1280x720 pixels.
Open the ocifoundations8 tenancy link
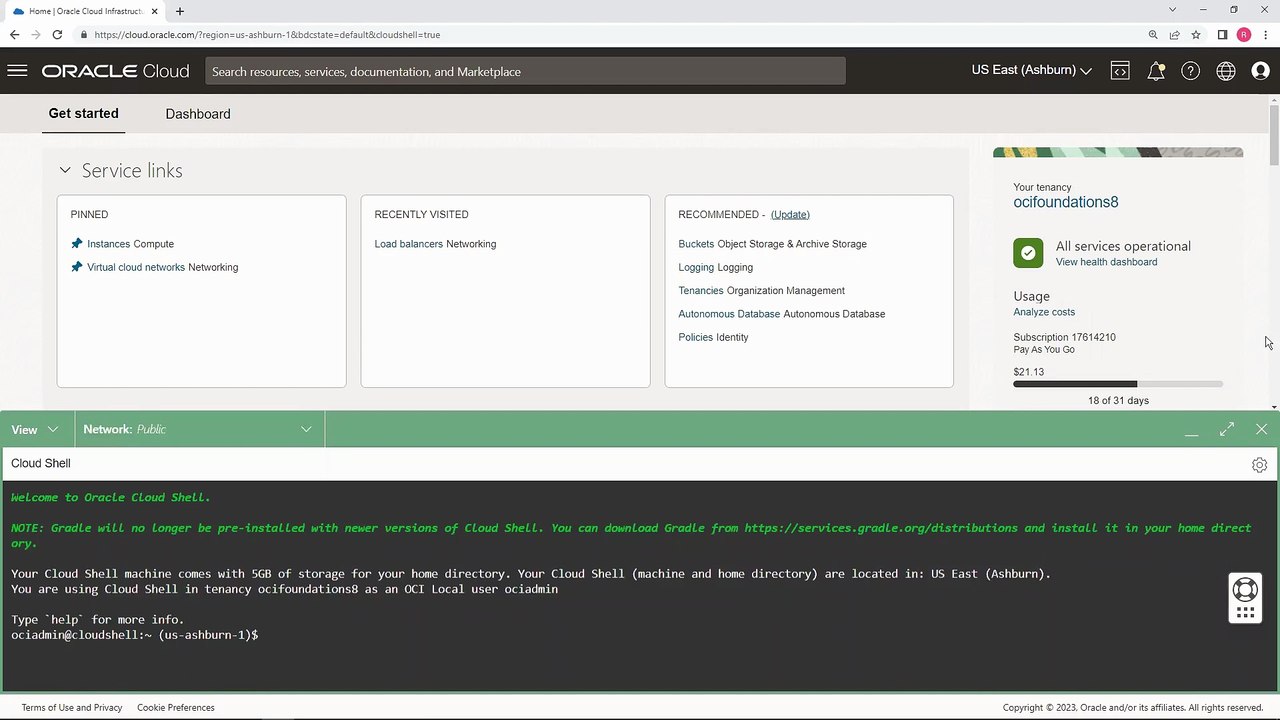coord(1066,202)
